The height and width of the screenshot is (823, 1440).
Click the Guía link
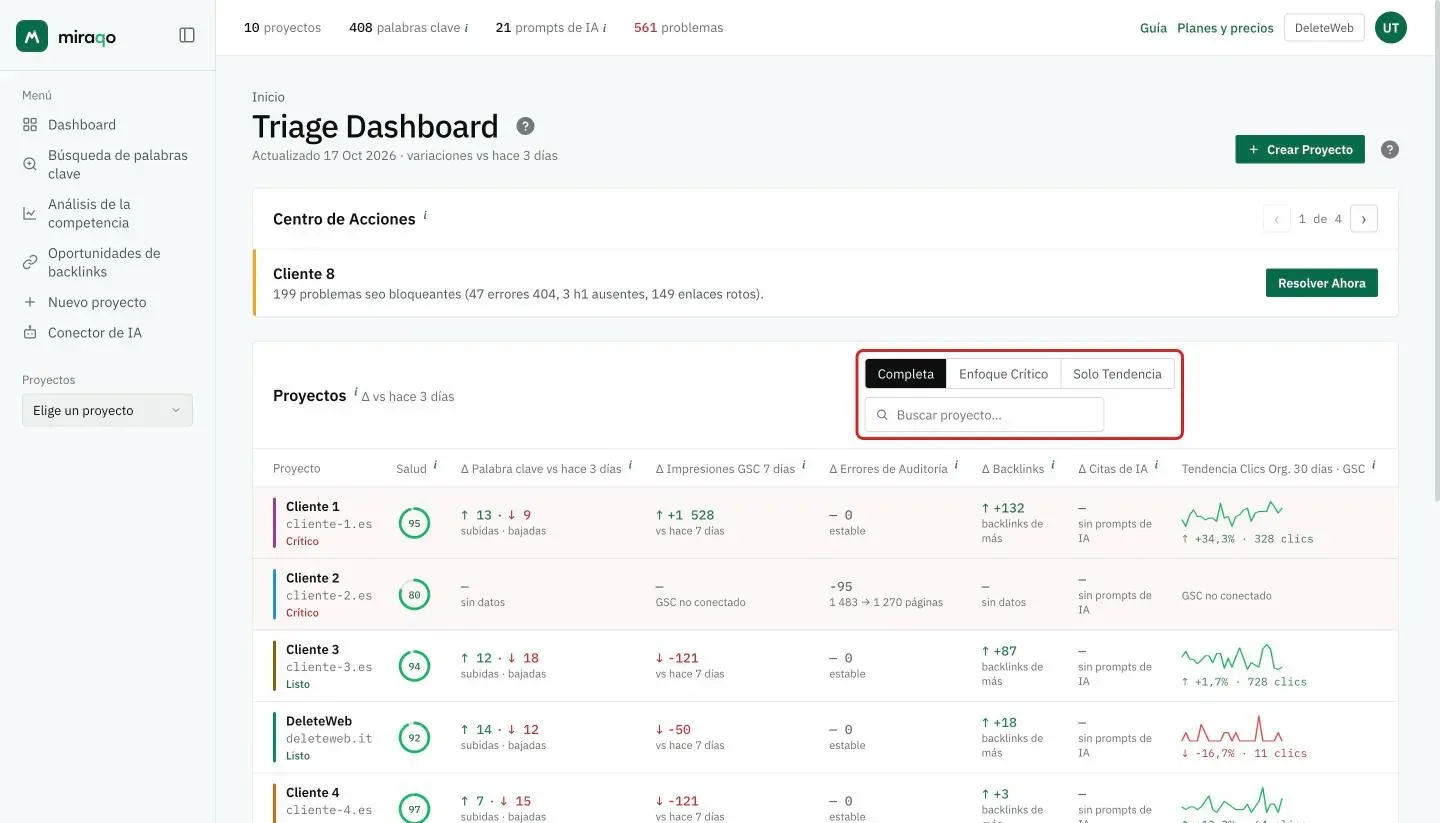tap(1153, 28)
